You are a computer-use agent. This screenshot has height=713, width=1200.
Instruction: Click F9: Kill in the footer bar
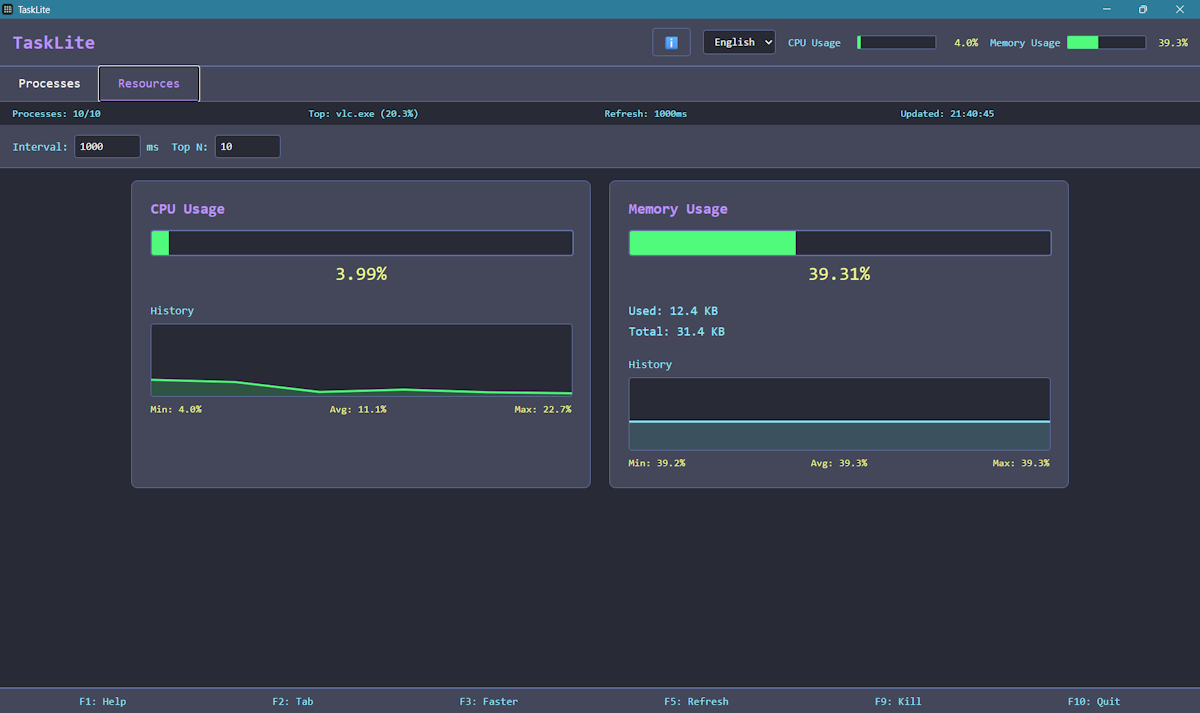click(x=898, y=701)
